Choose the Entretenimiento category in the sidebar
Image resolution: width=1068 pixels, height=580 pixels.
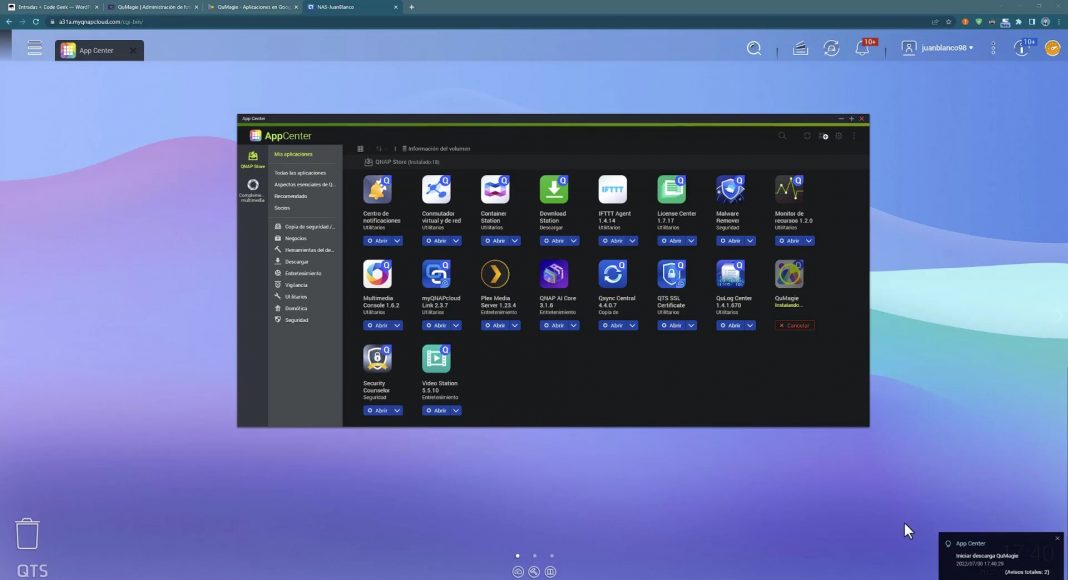[x=303, y=273]
